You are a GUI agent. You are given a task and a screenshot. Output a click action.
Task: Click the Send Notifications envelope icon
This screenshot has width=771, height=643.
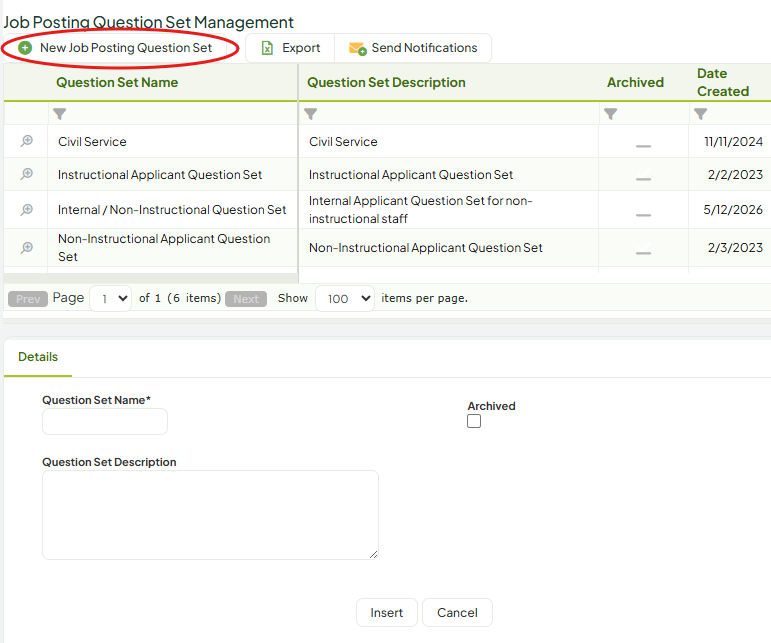click(x=357, y=48)
